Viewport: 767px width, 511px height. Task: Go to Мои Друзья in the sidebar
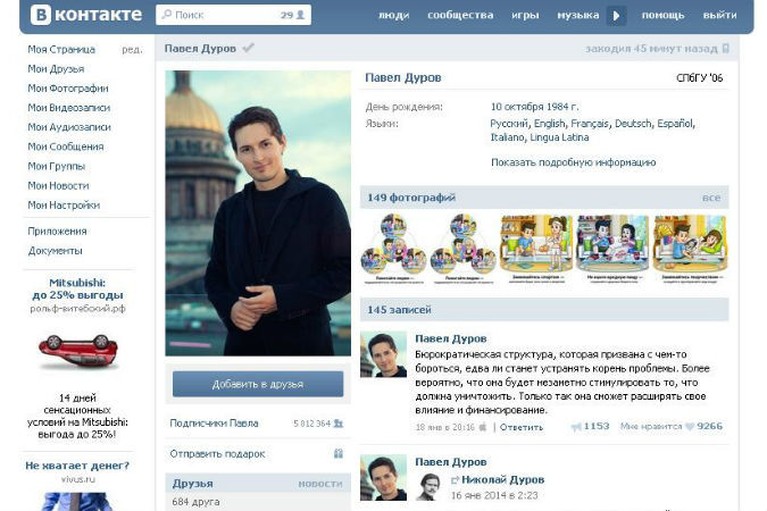click(x=56, y=68)
